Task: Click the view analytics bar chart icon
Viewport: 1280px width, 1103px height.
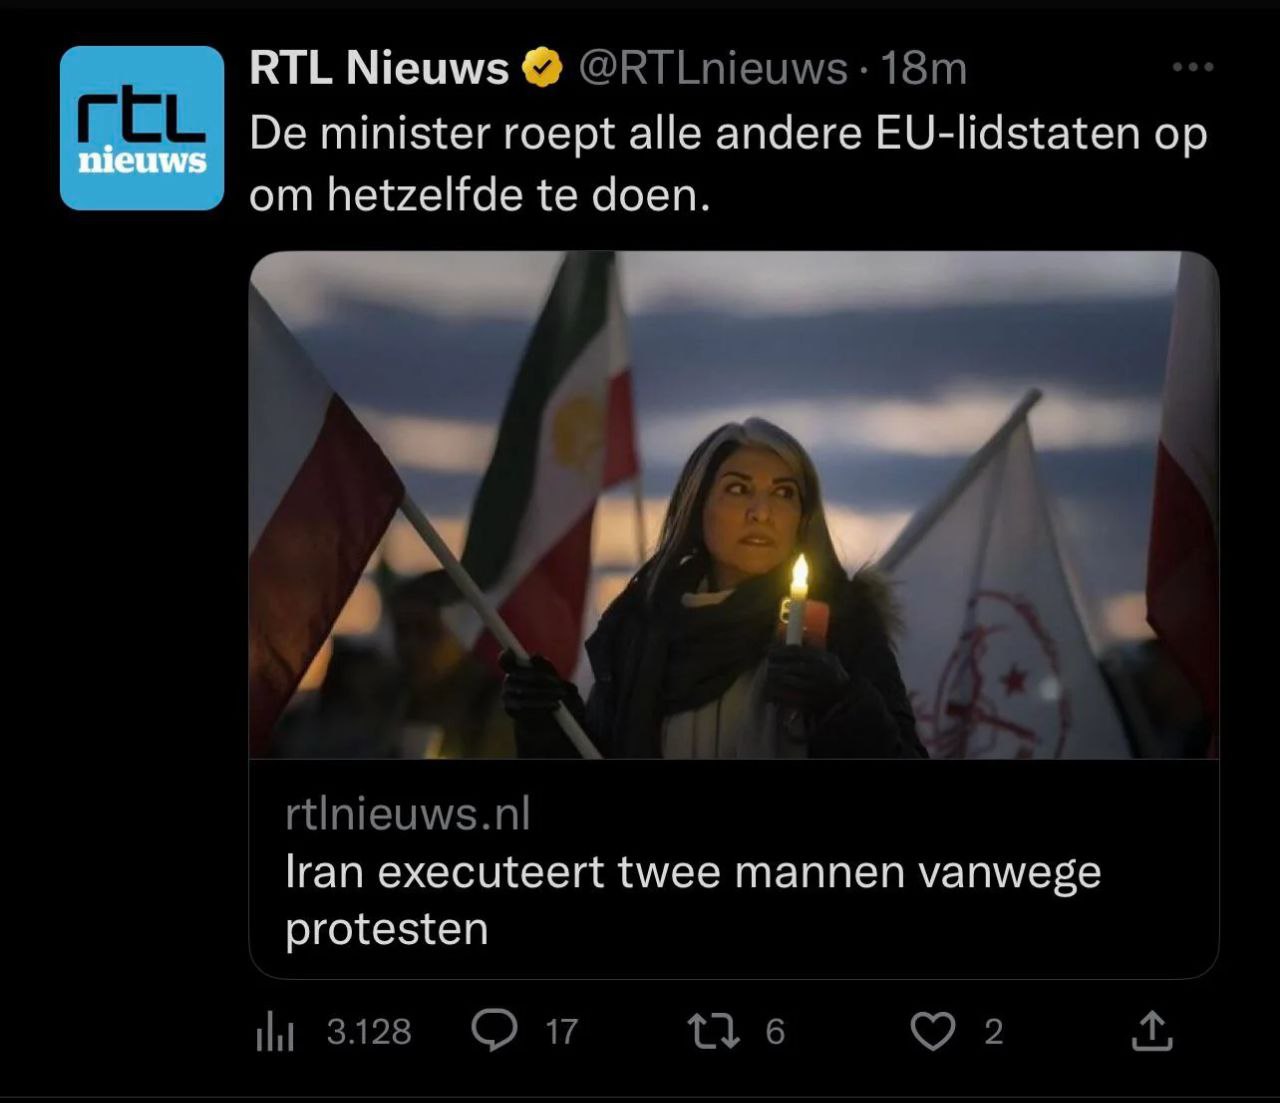Action: (275, 1031)
